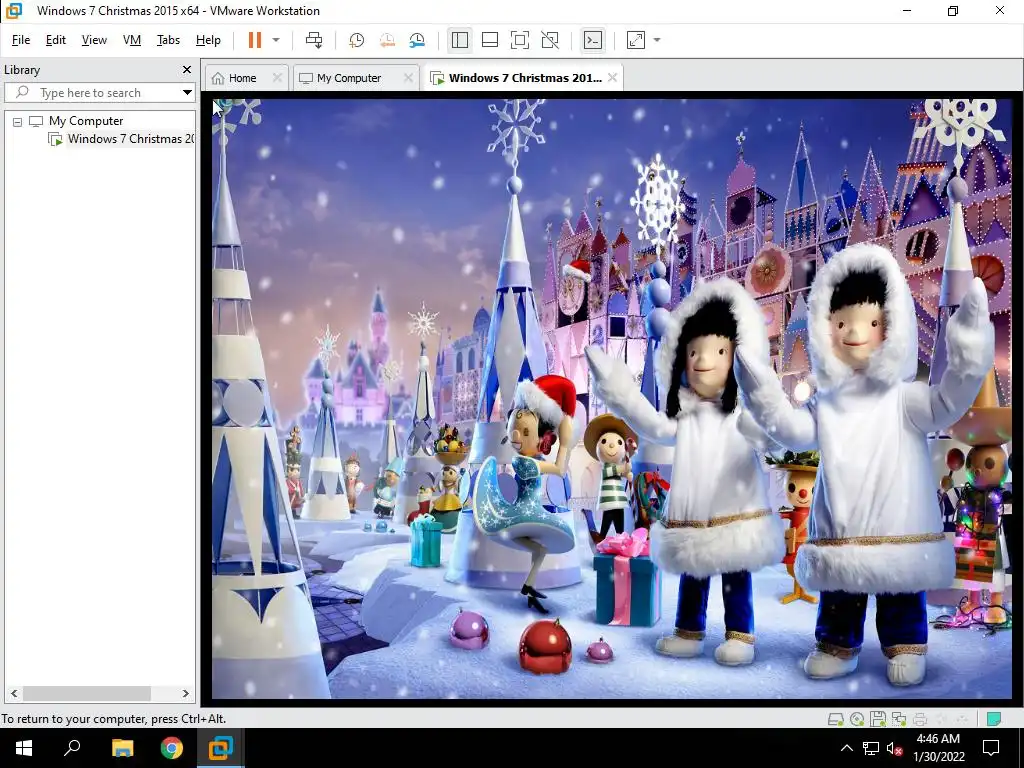Screen dimensions: 1024x768
Task: Open the snapshot manager
Action: 417,40
